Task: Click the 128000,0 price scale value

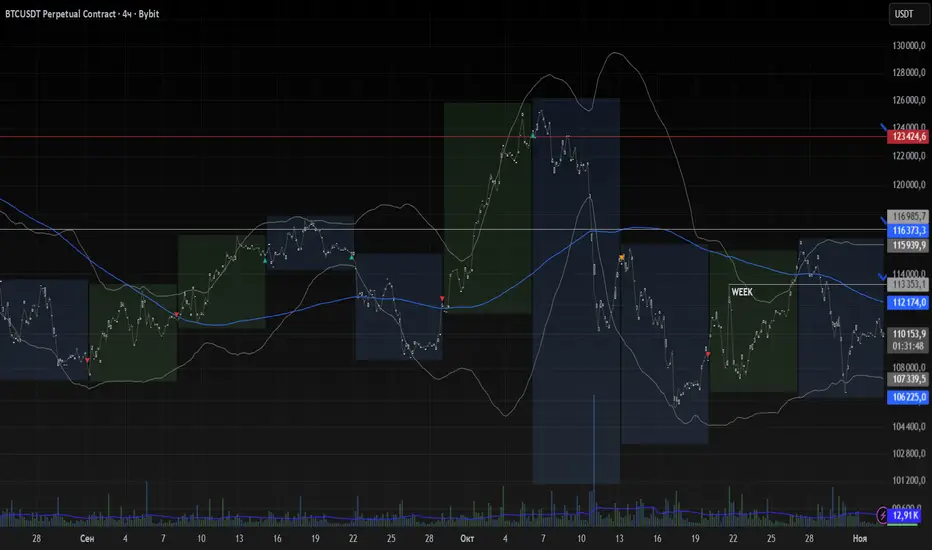Action: (909, 73)
